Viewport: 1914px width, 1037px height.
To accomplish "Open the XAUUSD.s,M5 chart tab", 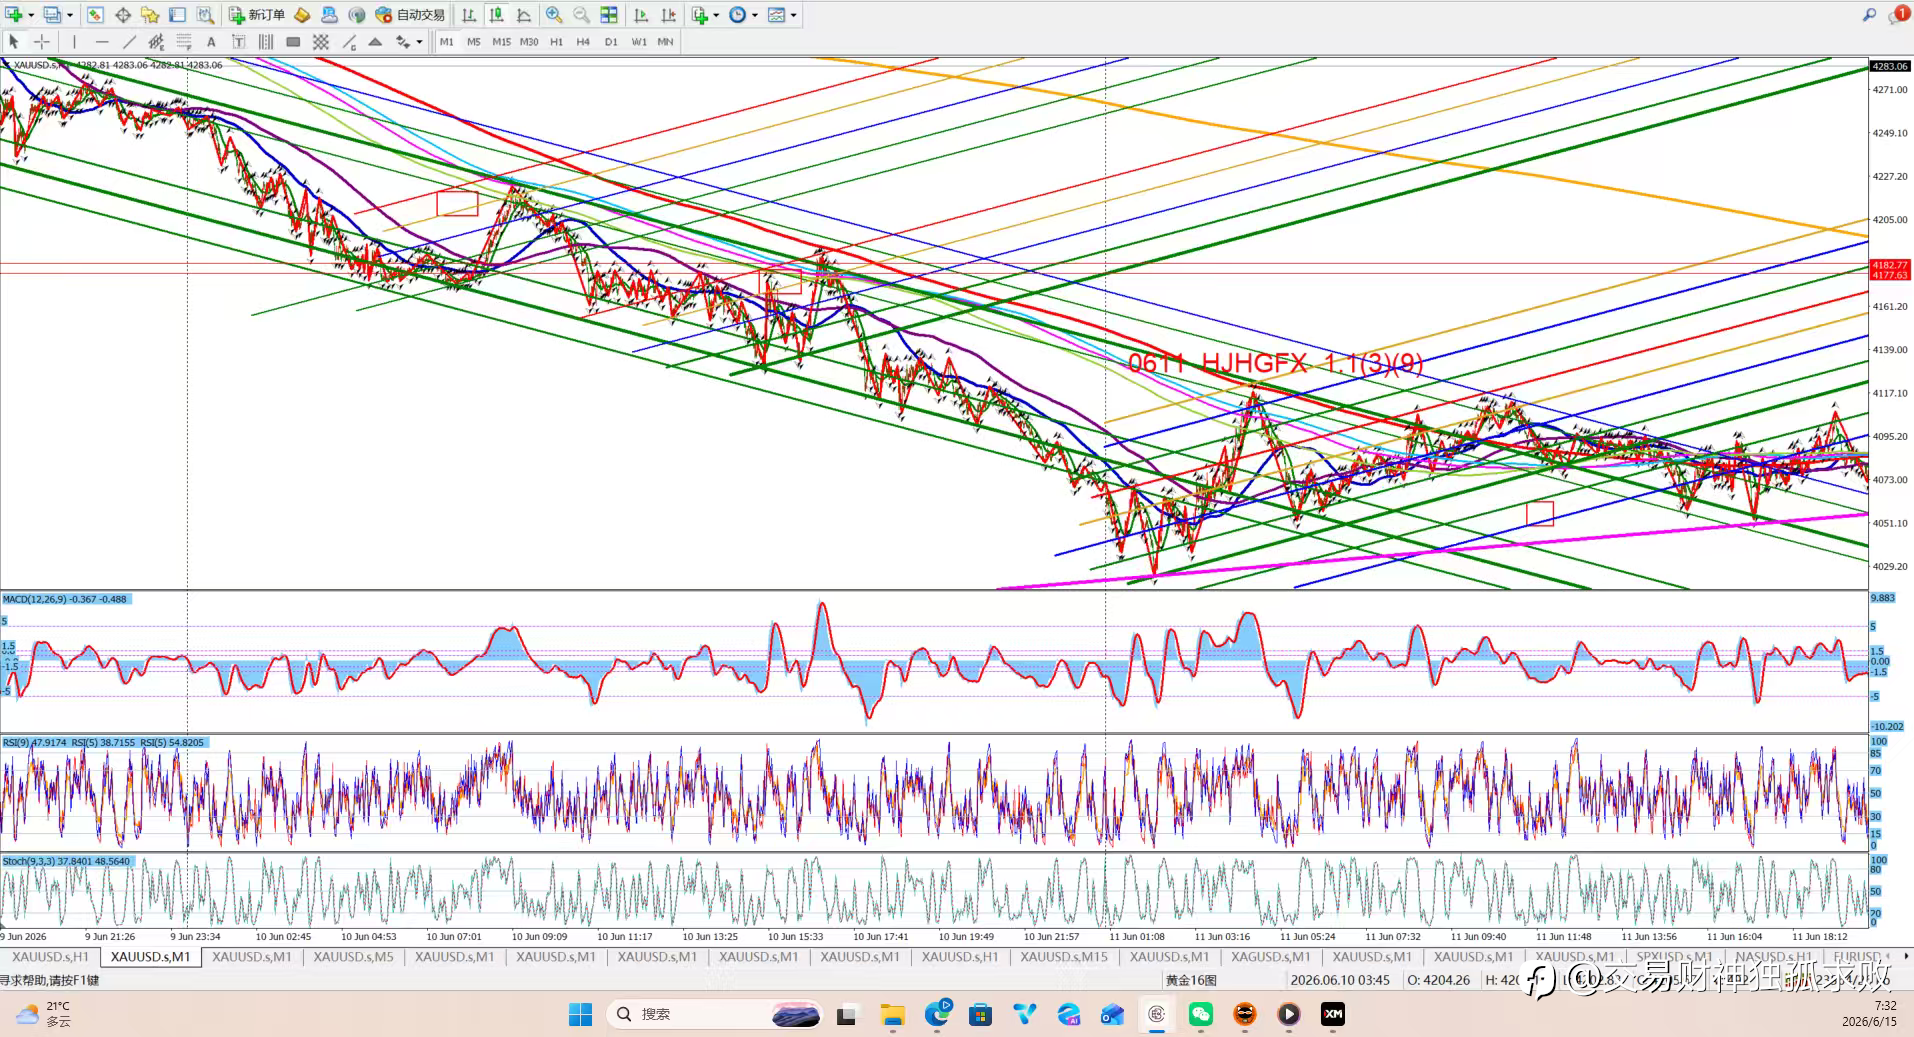I will coord(353,957).
